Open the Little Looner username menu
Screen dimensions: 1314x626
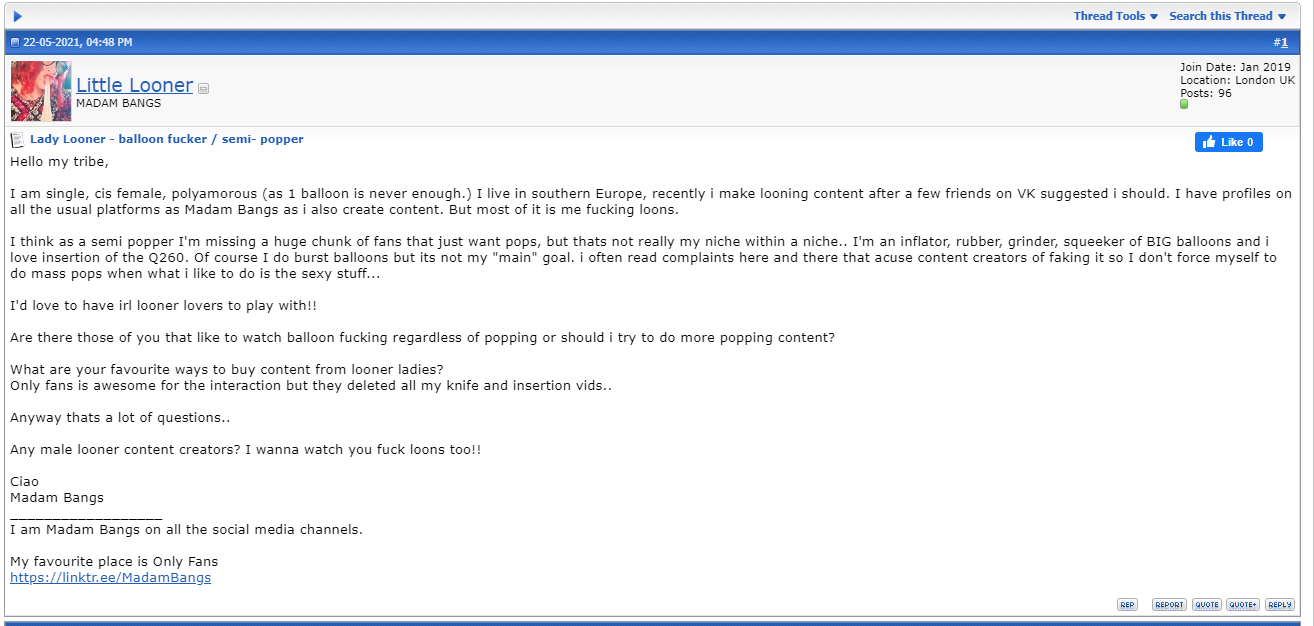point(134,85)
